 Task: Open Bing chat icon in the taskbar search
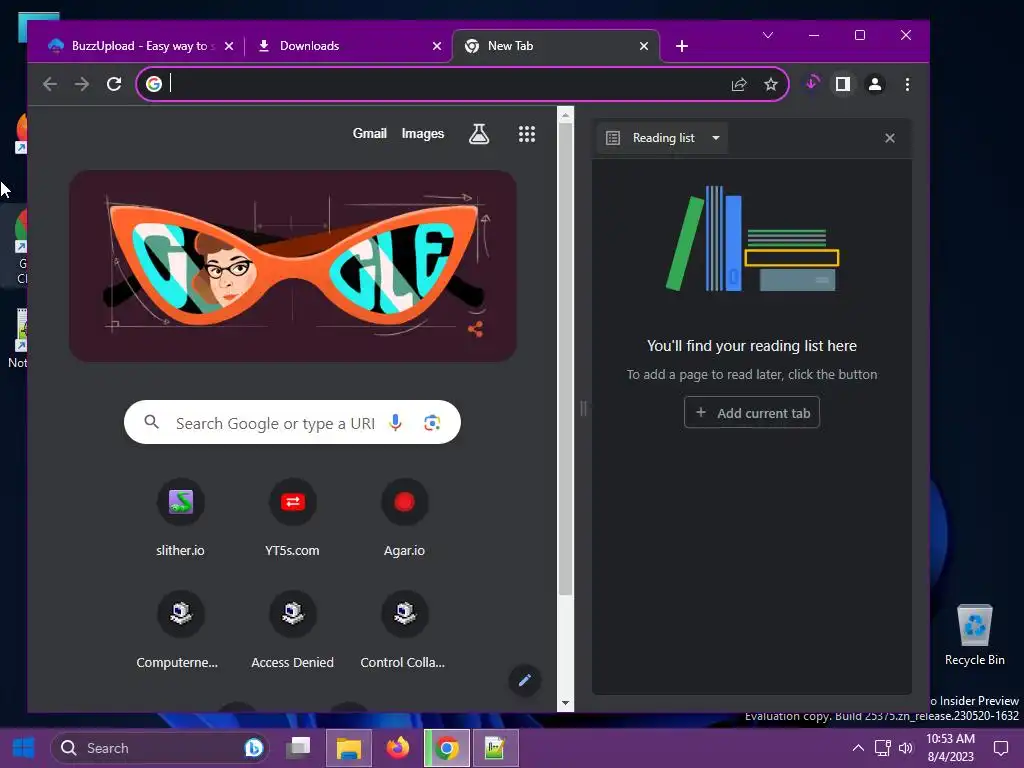253,747
